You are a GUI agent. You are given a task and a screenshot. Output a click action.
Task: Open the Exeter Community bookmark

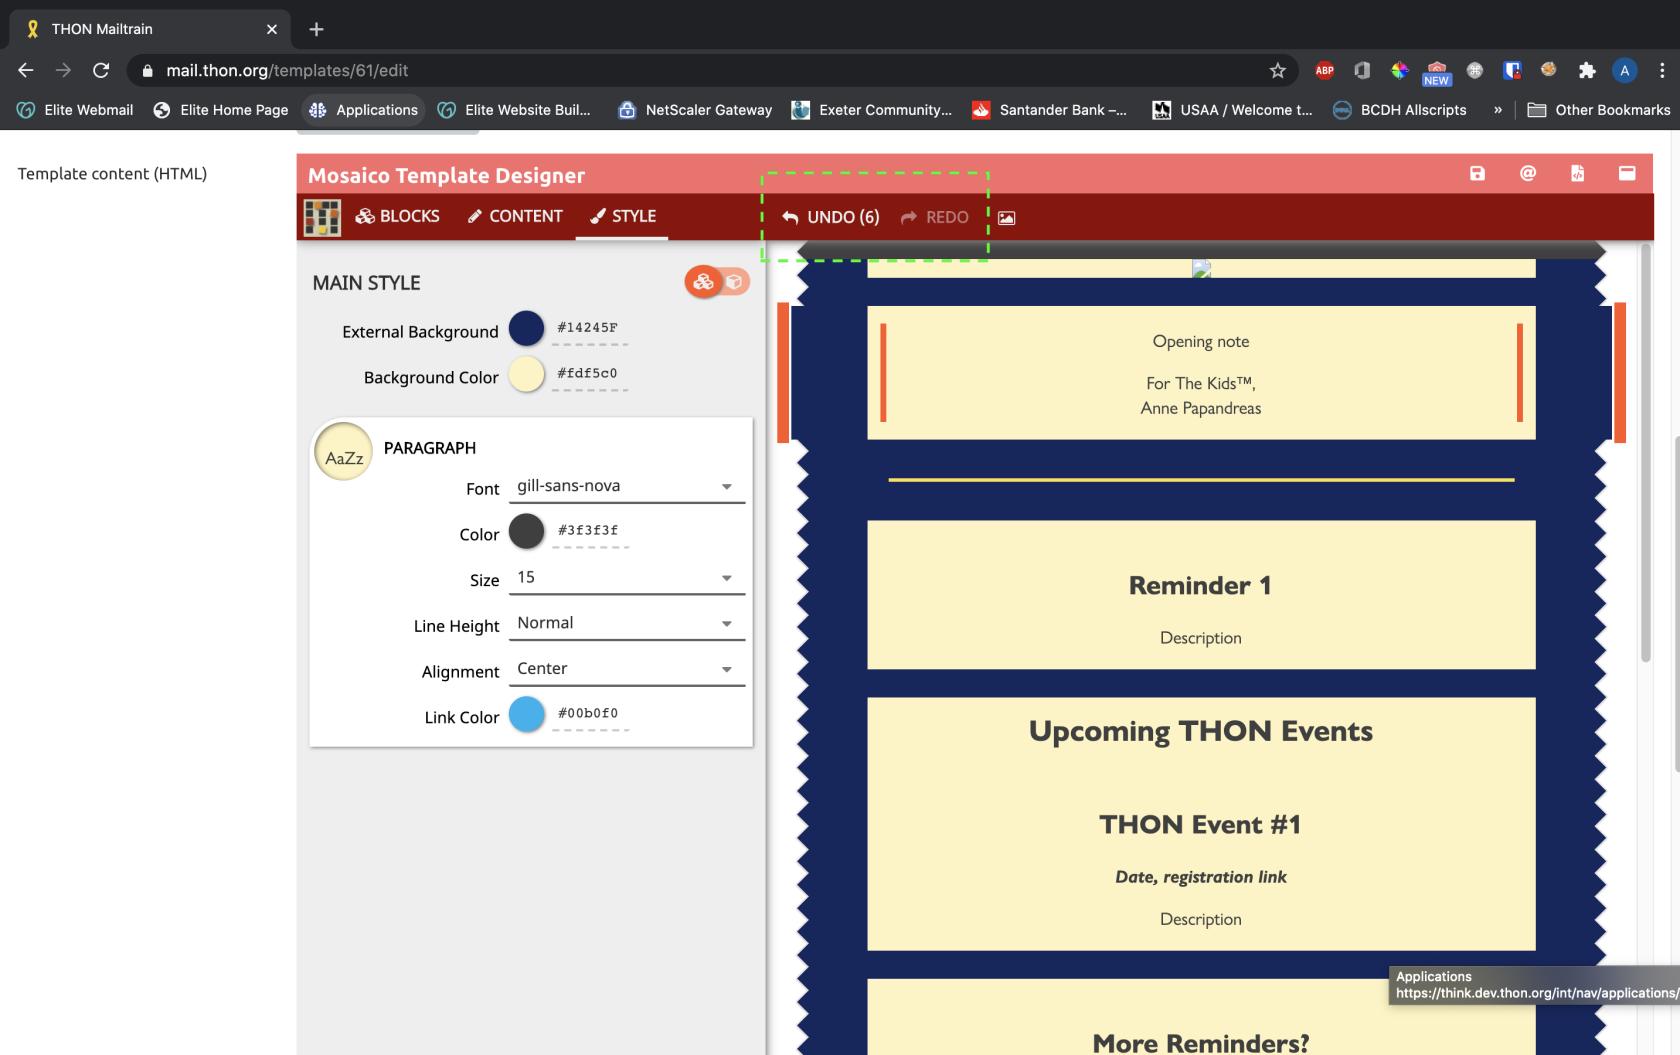(x=872, y=110)
